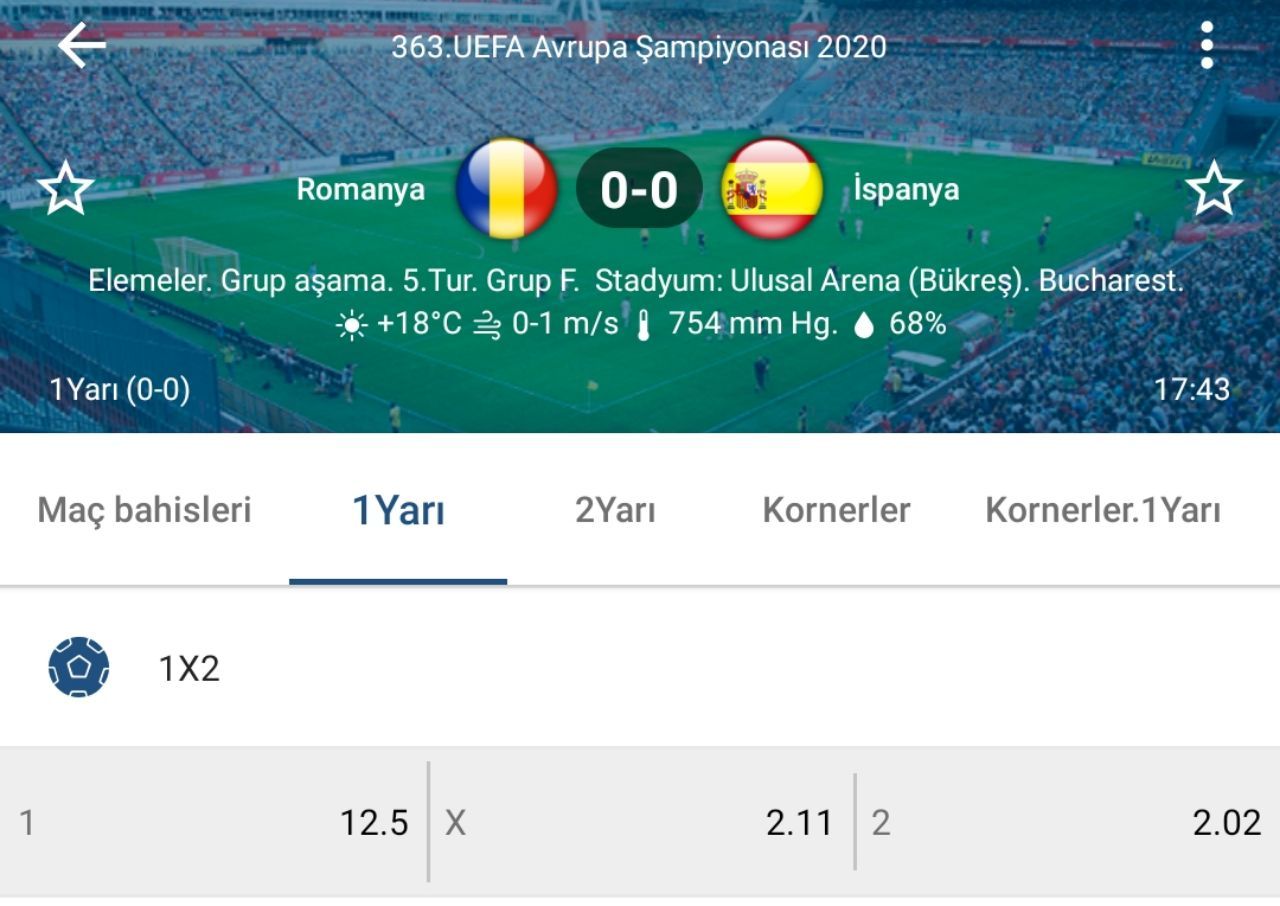Bet on home win at 12.5
1280x906 pixels.
(x=214, y=823)
